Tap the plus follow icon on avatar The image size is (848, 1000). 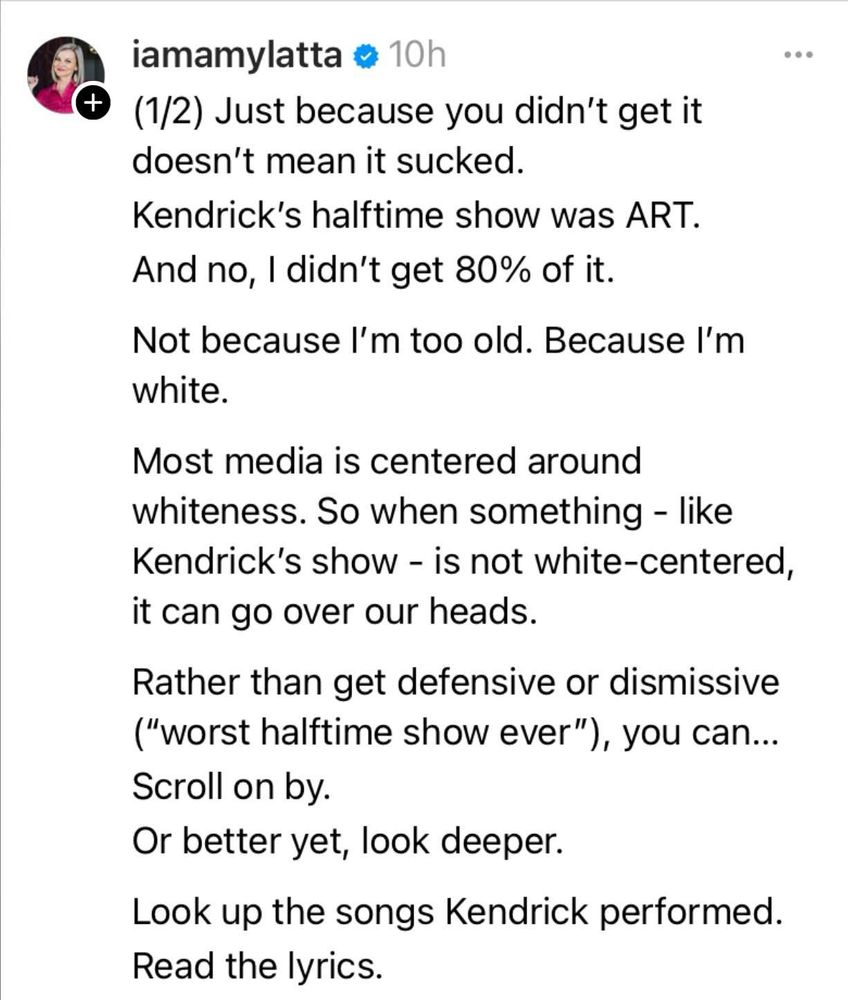[93, 102]
